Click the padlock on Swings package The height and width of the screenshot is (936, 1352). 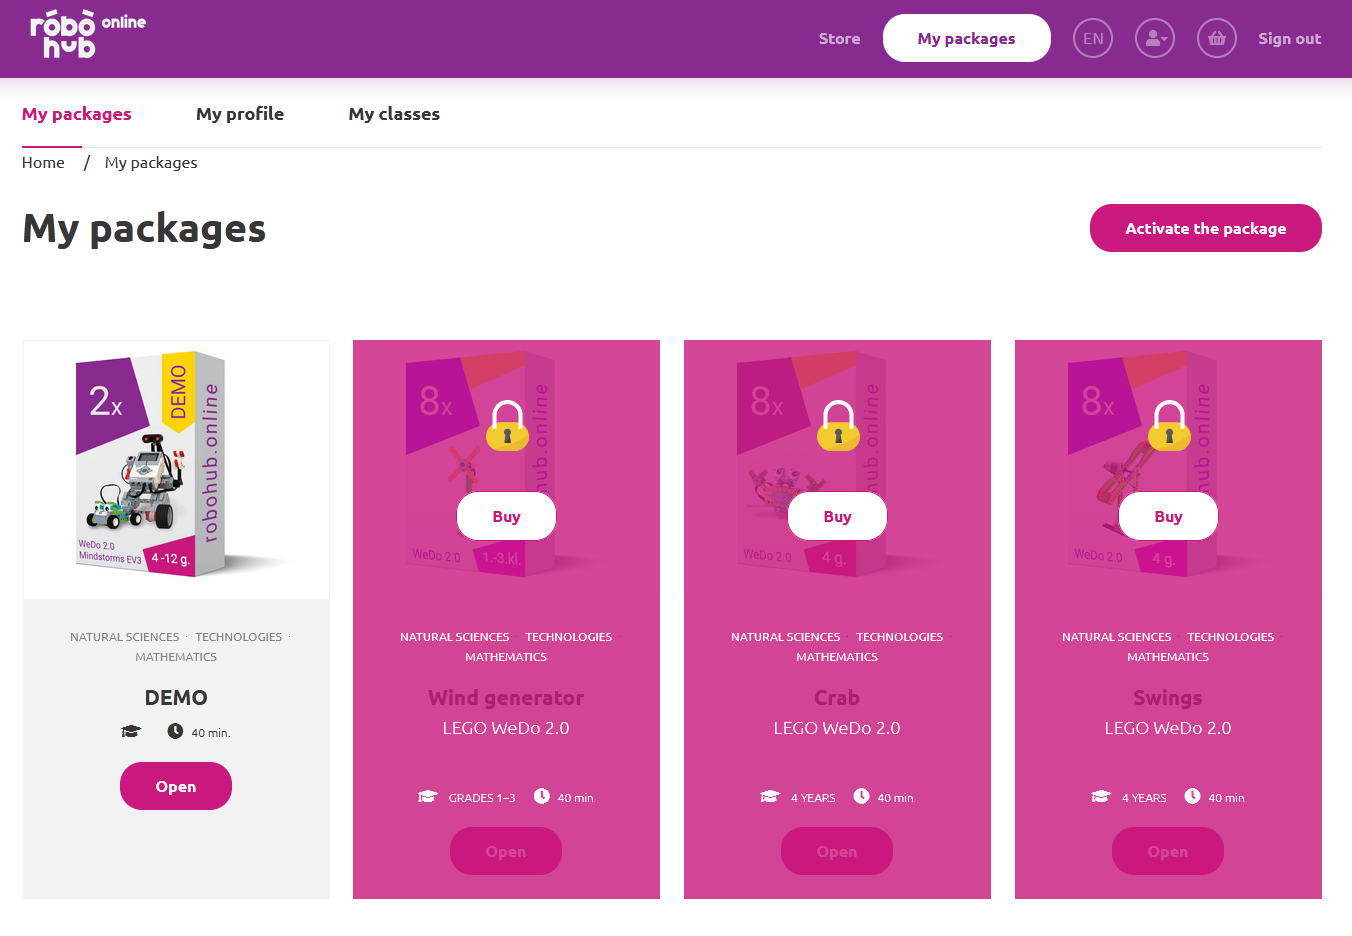click(1169, 425)
